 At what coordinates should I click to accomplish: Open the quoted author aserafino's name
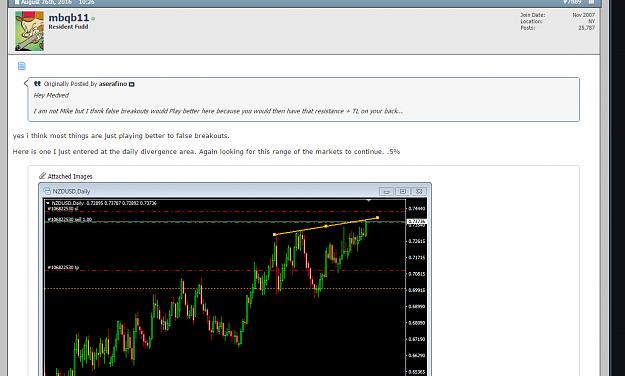pyautogui.click(x=113, y=84)
